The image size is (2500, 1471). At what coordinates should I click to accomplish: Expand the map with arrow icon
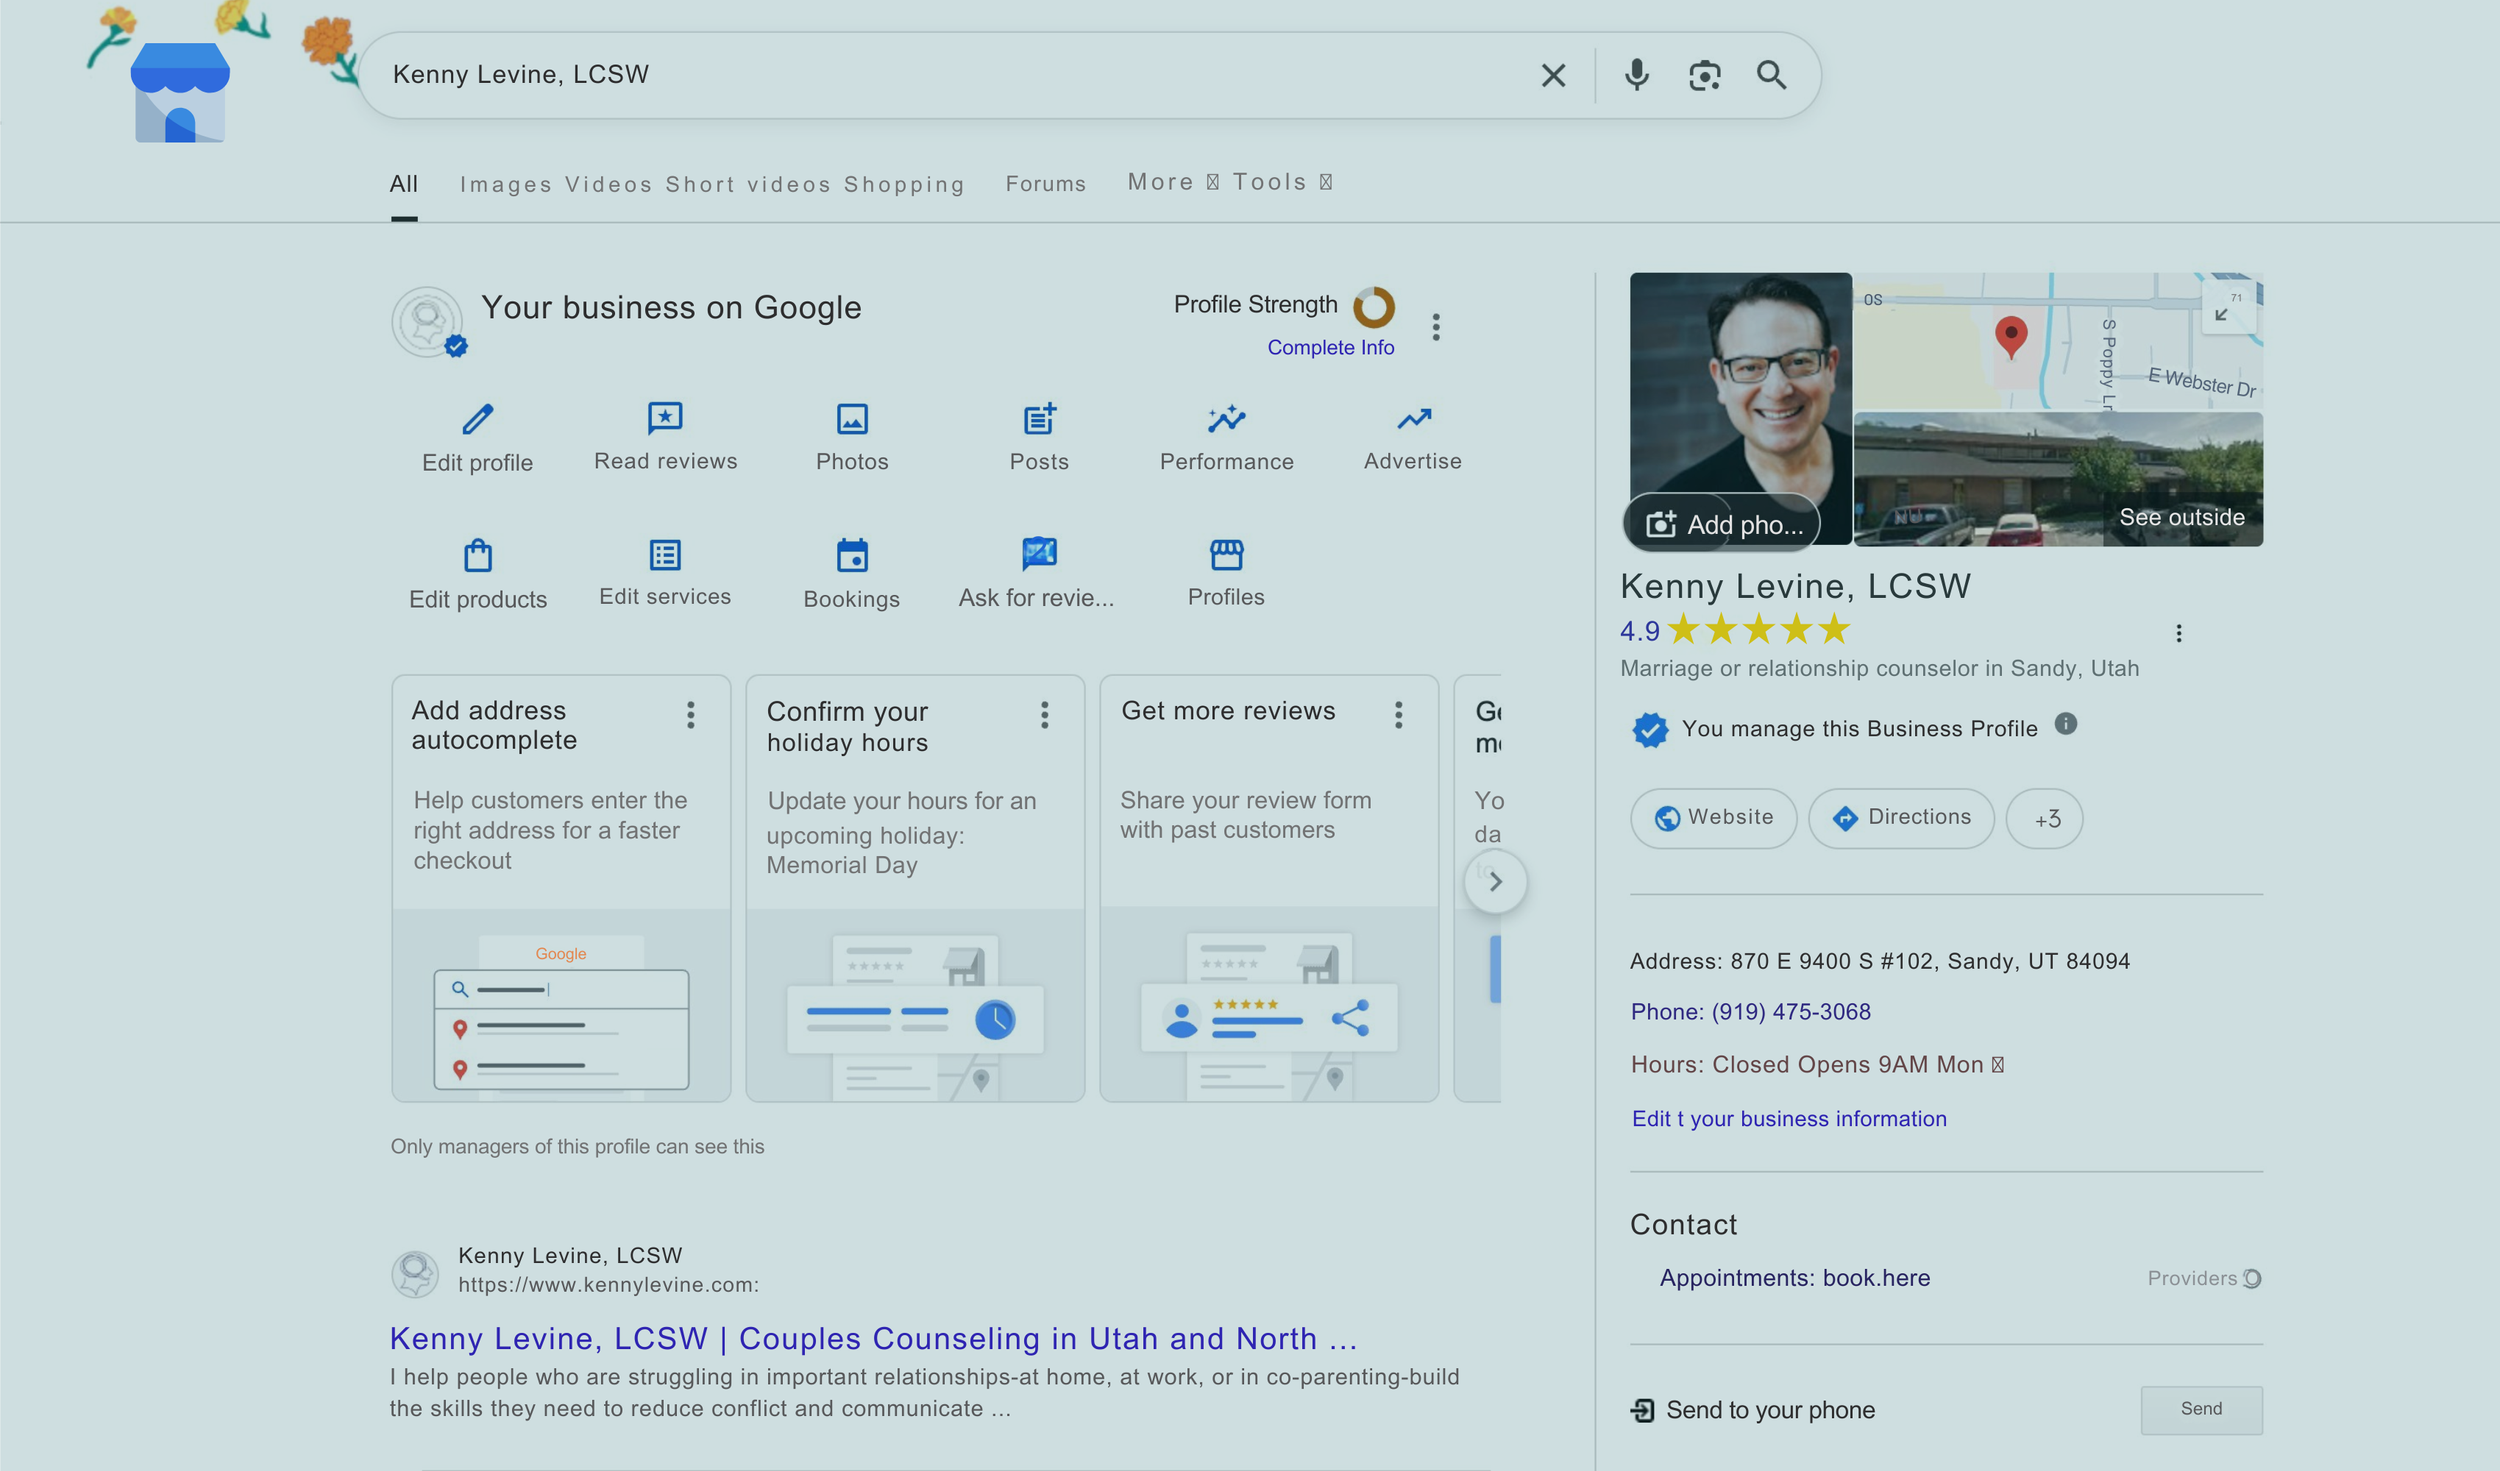2228,306
